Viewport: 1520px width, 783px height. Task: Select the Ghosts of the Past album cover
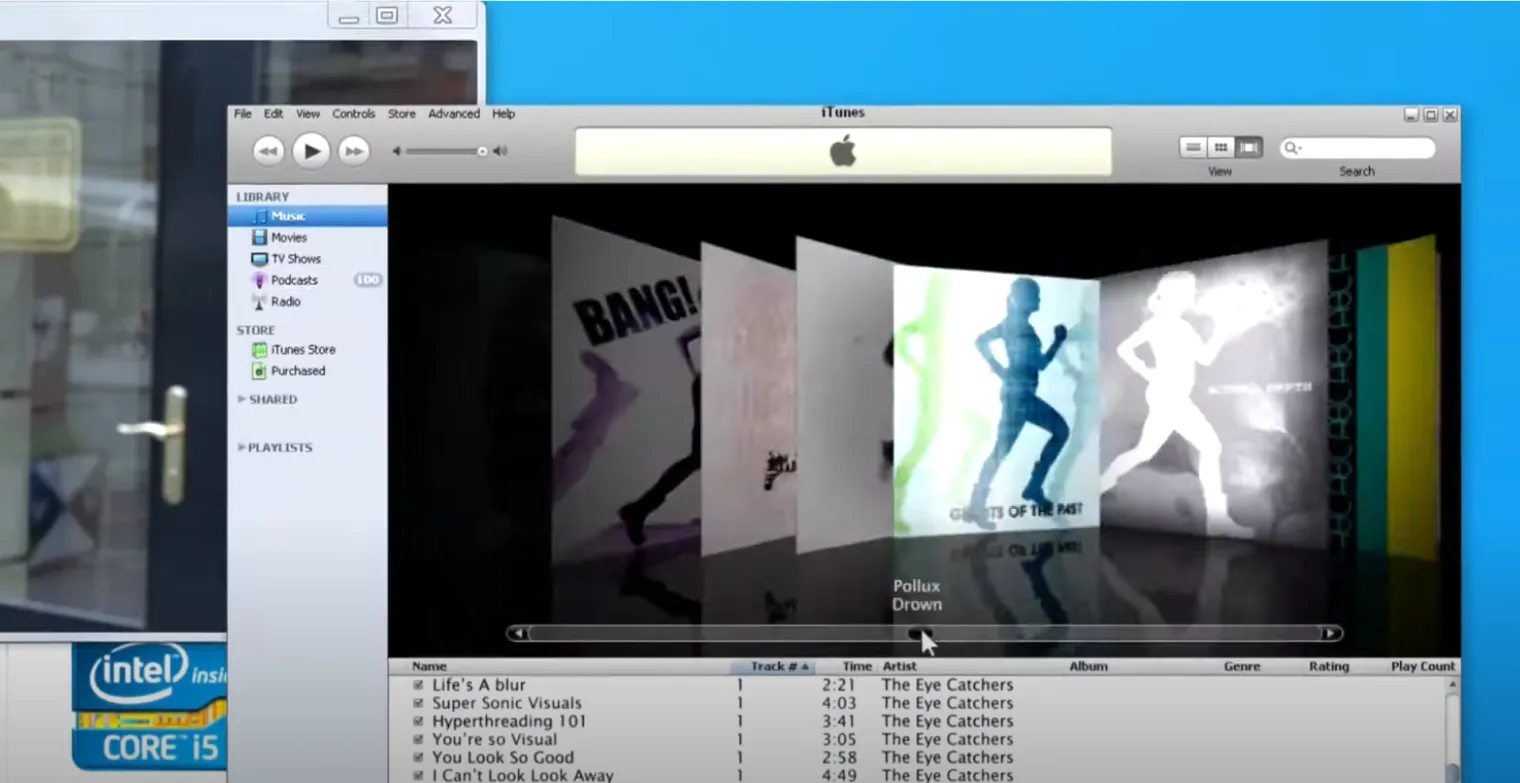click(x=996, y=401)
